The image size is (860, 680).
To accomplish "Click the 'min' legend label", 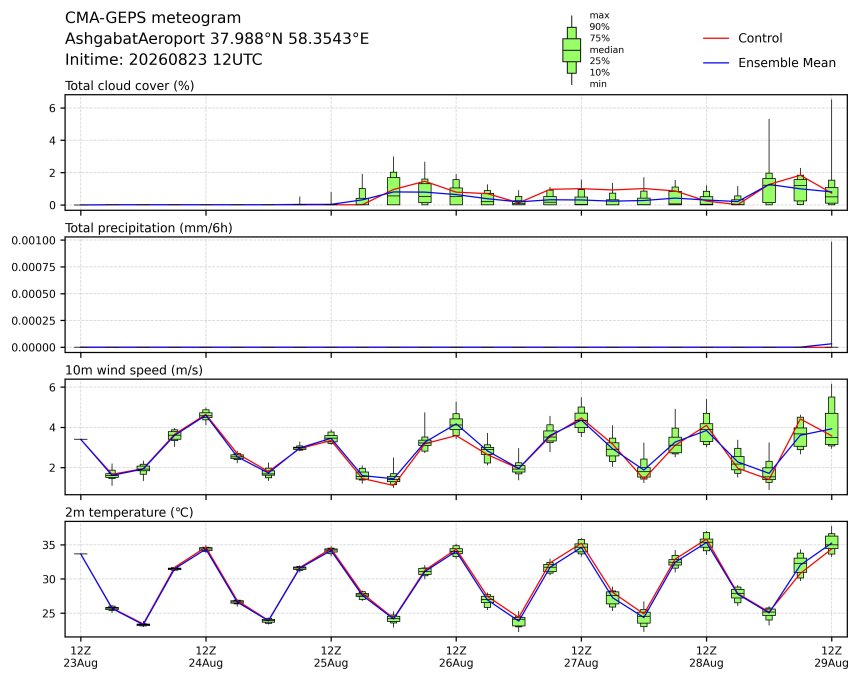I will (x=598, y=84).
